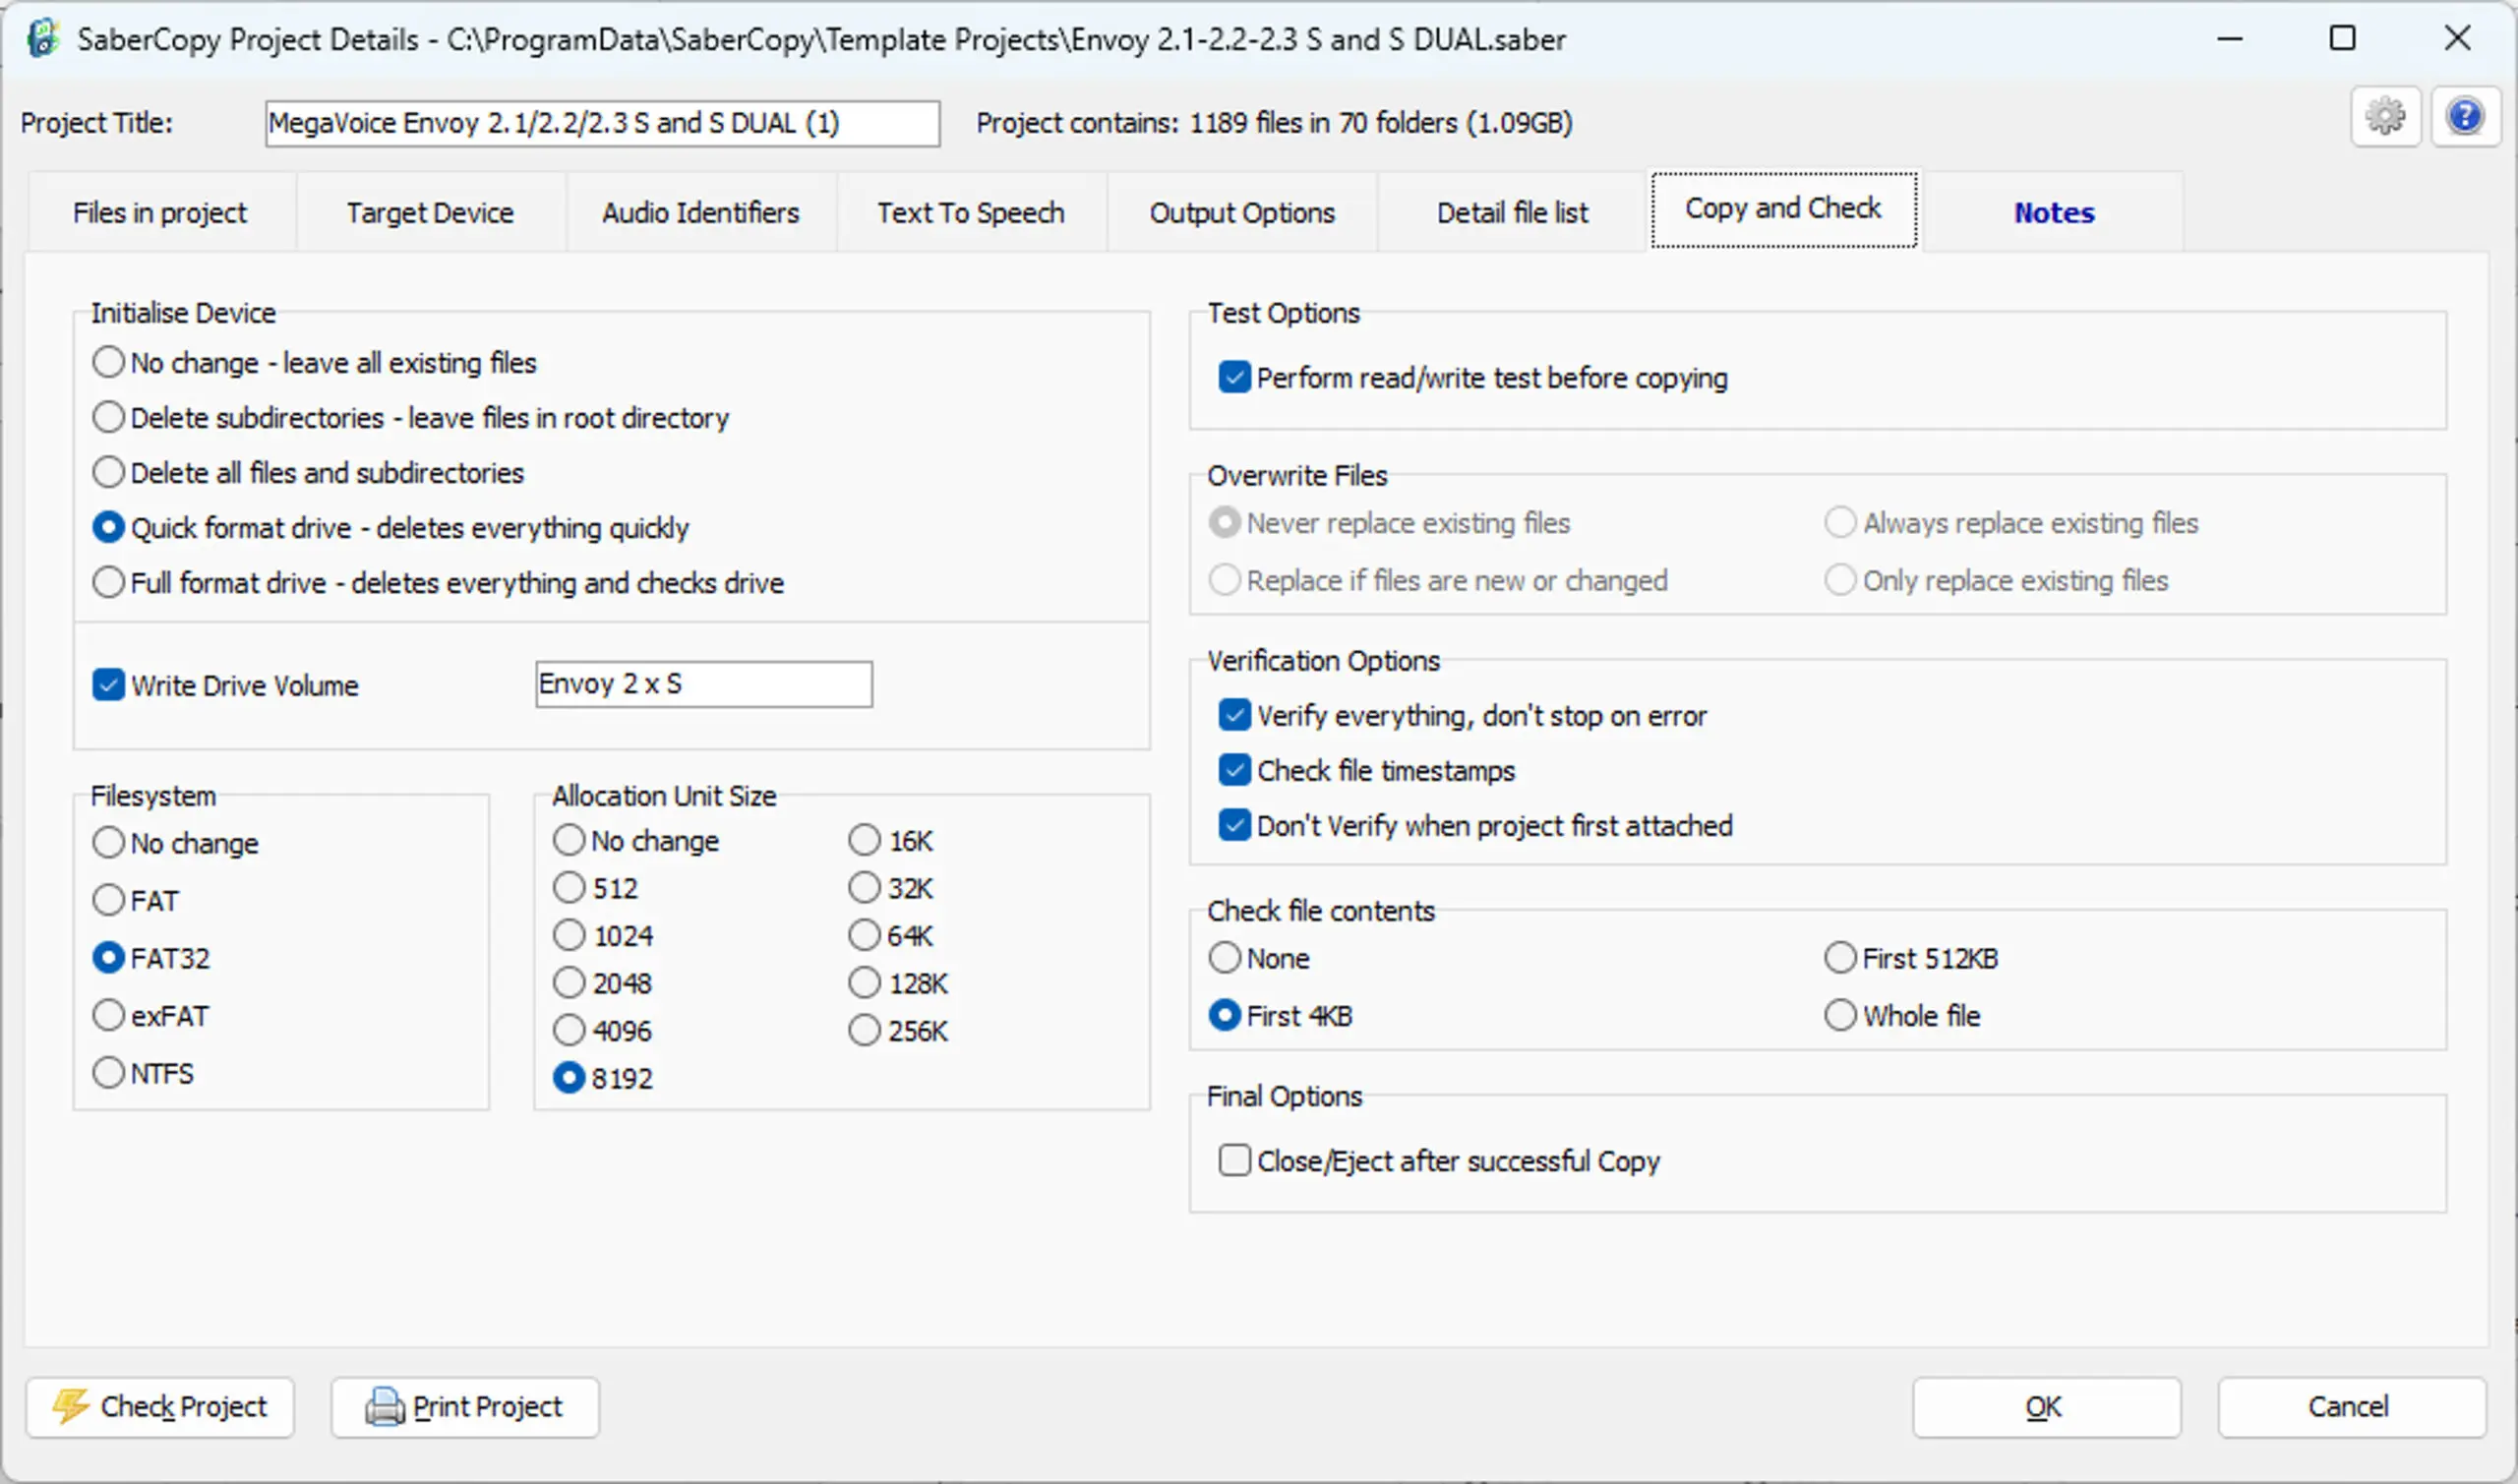
Task: Click the drive volume name field
Action: point(703,684)
